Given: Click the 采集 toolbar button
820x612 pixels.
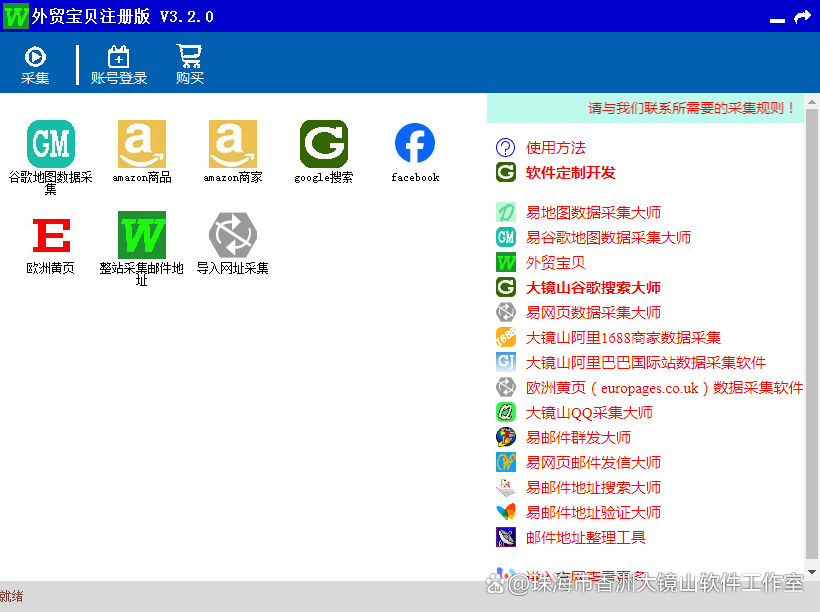Looking at the screenshot, I should (x=35, y=65).
